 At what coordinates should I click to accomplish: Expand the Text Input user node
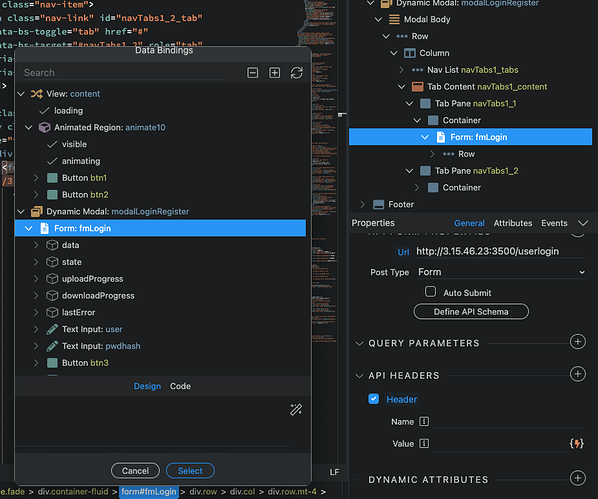tap(36, 329)
